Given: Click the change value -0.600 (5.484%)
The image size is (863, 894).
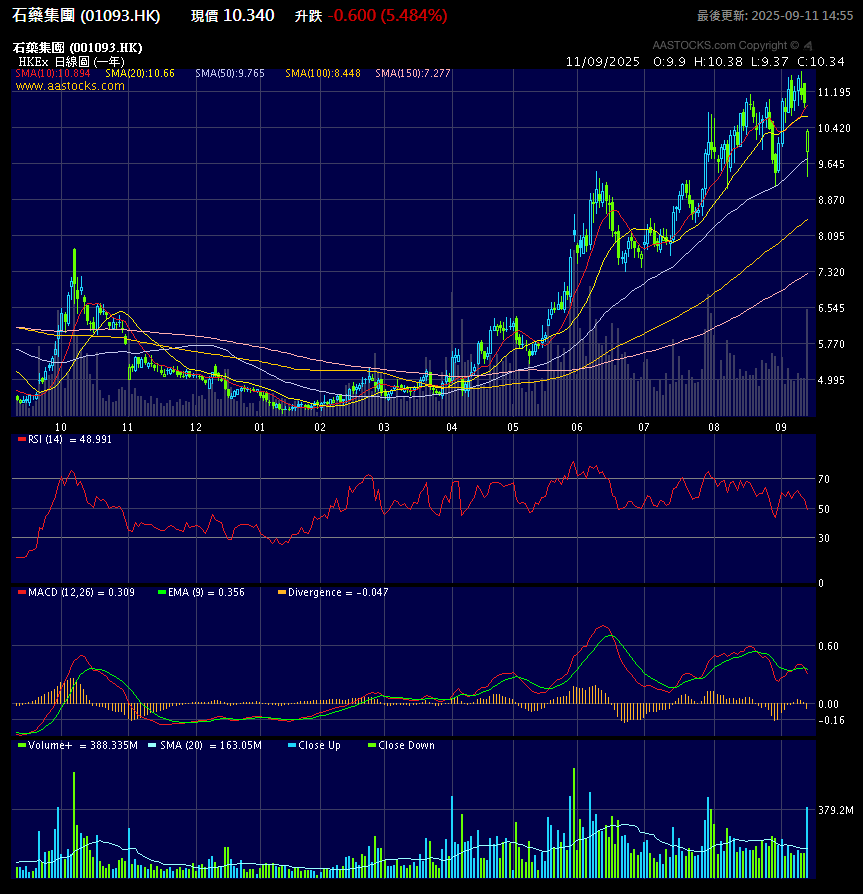Looking at the screenshot, I should (388, 15).
